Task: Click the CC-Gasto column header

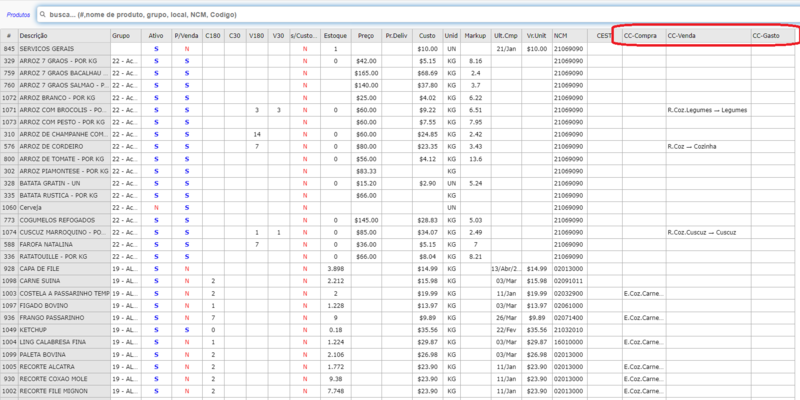Action: click(x=773, y=36)
